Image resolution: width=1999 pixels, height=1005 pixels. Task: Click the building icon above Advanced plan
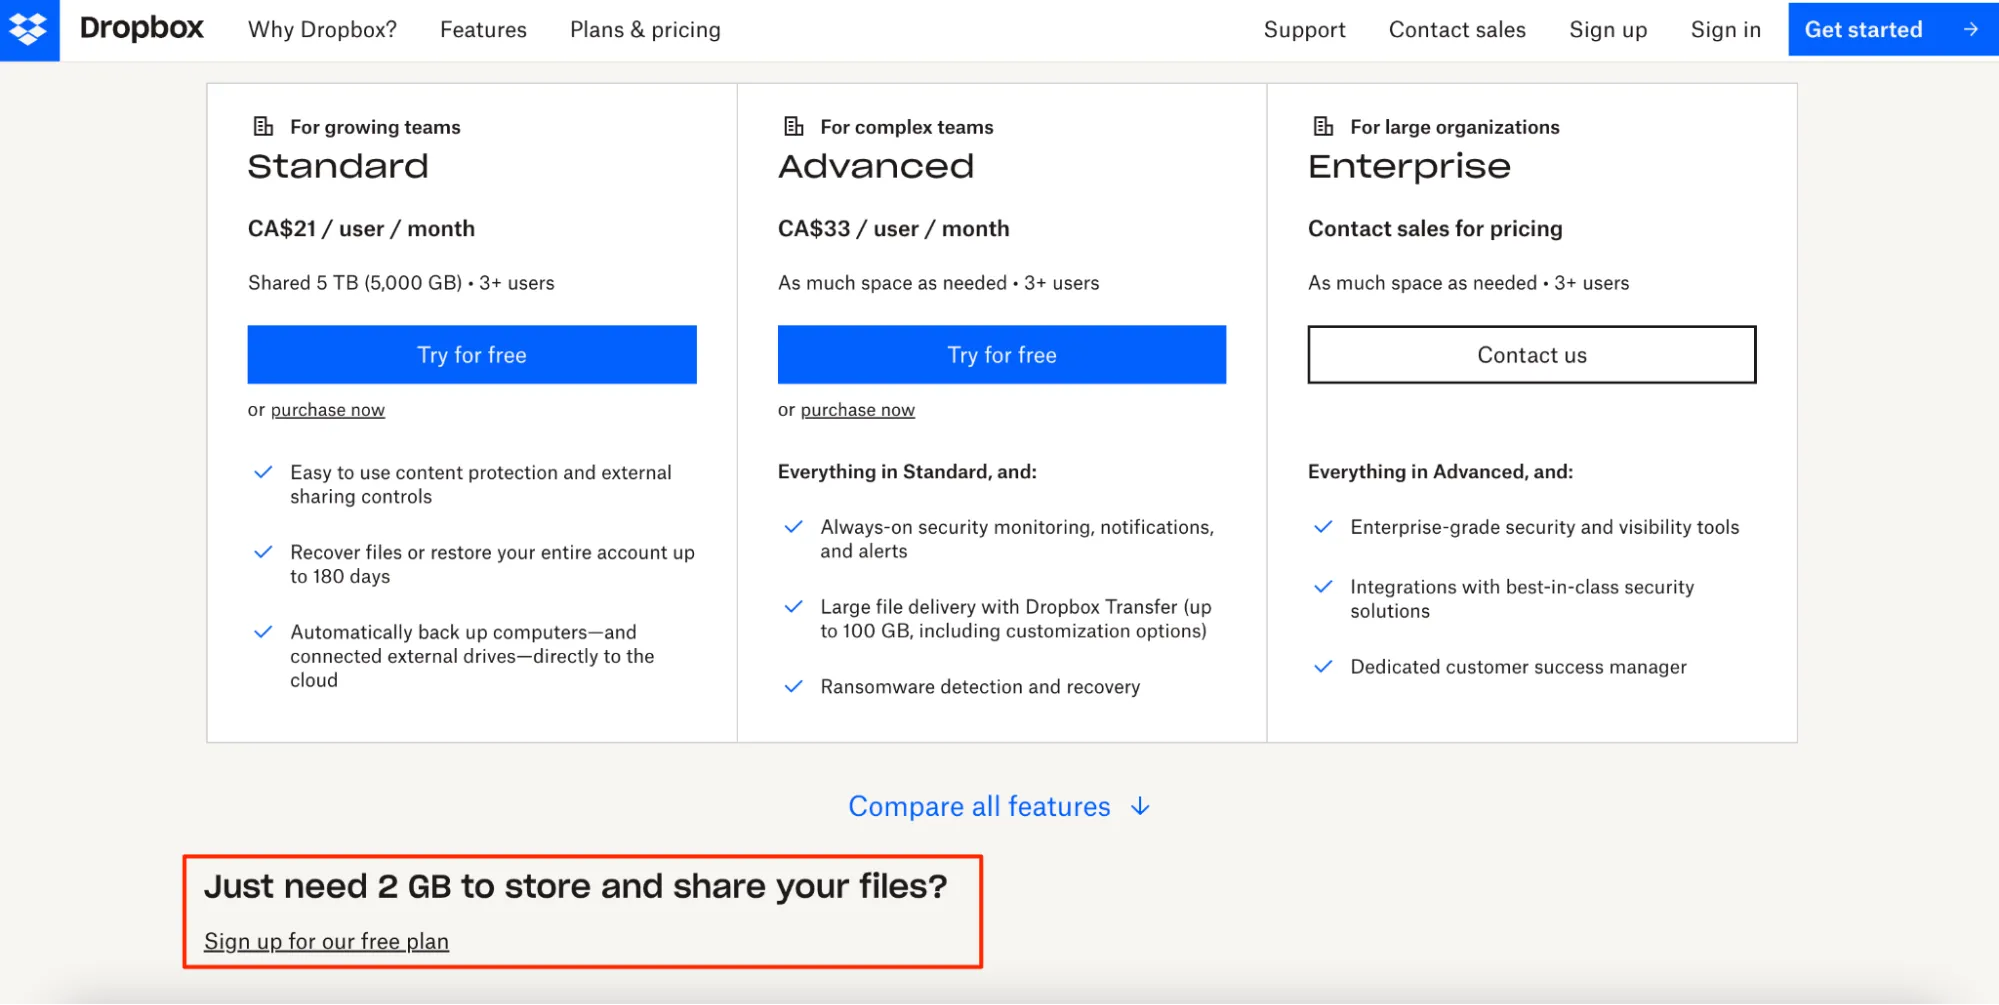(793, 126)
